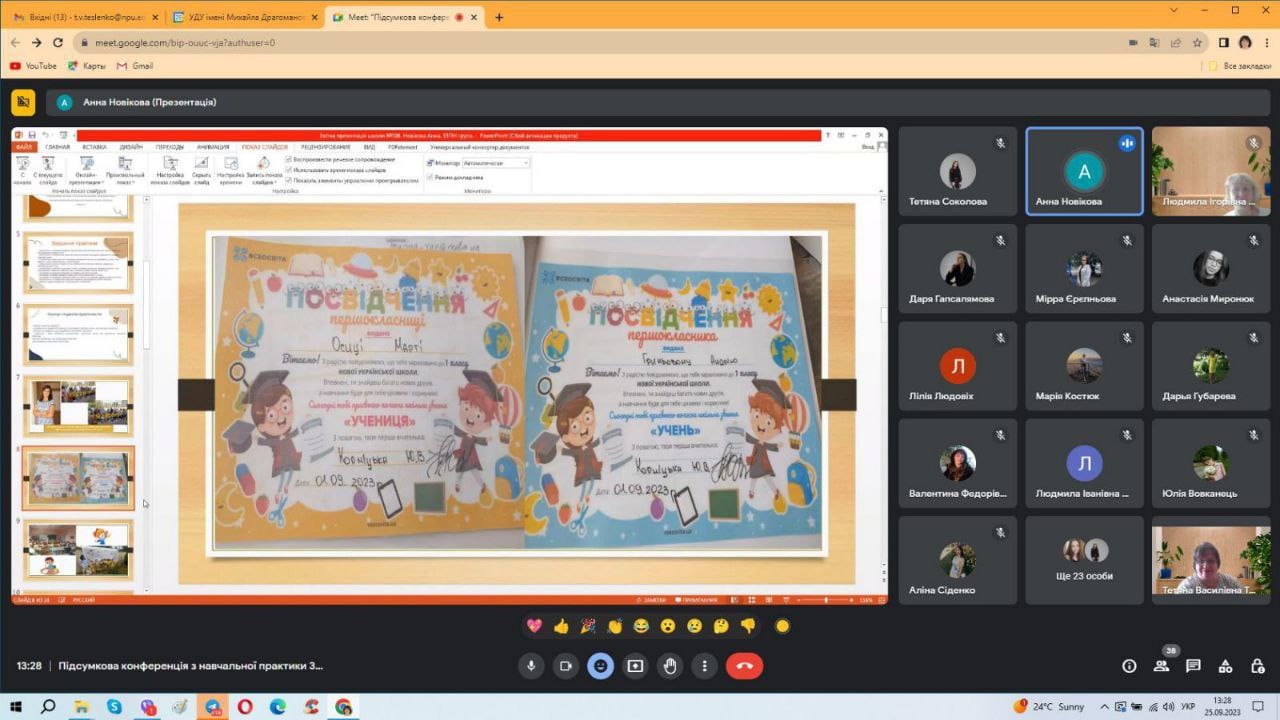Click the 'Настройка показа слайдов' ribbon icon
This screenshot has width=1280, height=720.
click(169, 171)
